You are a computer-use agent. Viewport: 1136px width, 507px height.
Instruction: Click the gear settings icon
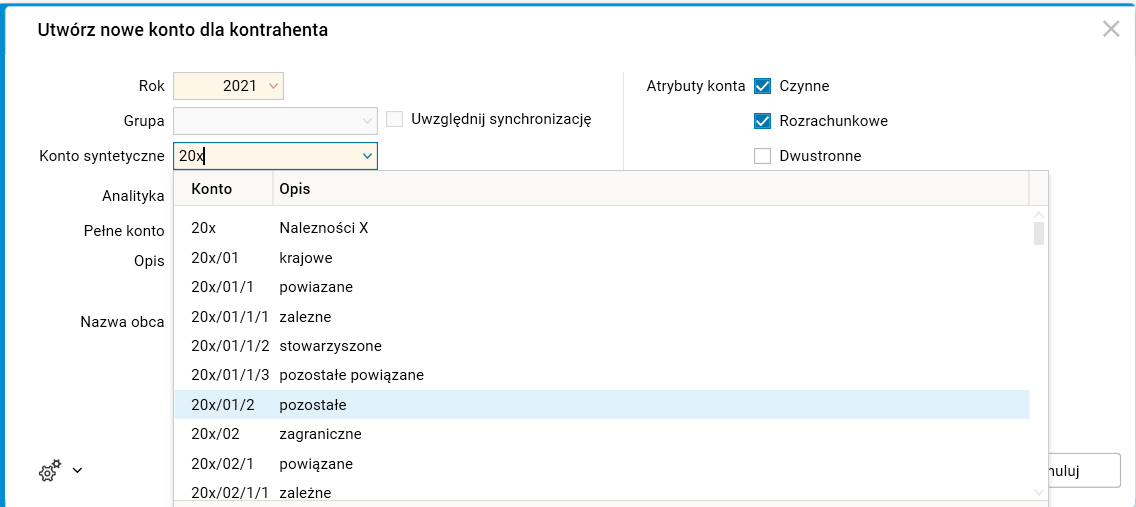pos(50,471)
